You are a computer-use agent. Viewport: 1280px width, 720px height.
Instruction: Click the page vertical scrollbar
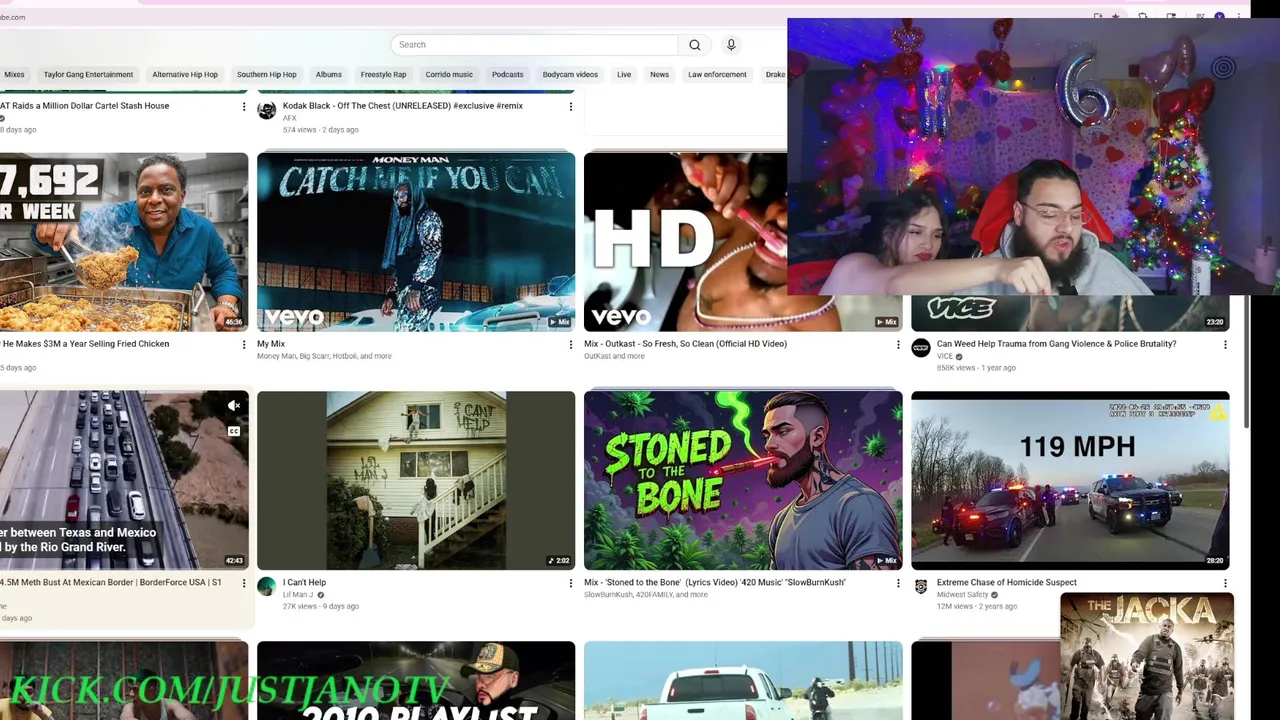[1245, 360]
